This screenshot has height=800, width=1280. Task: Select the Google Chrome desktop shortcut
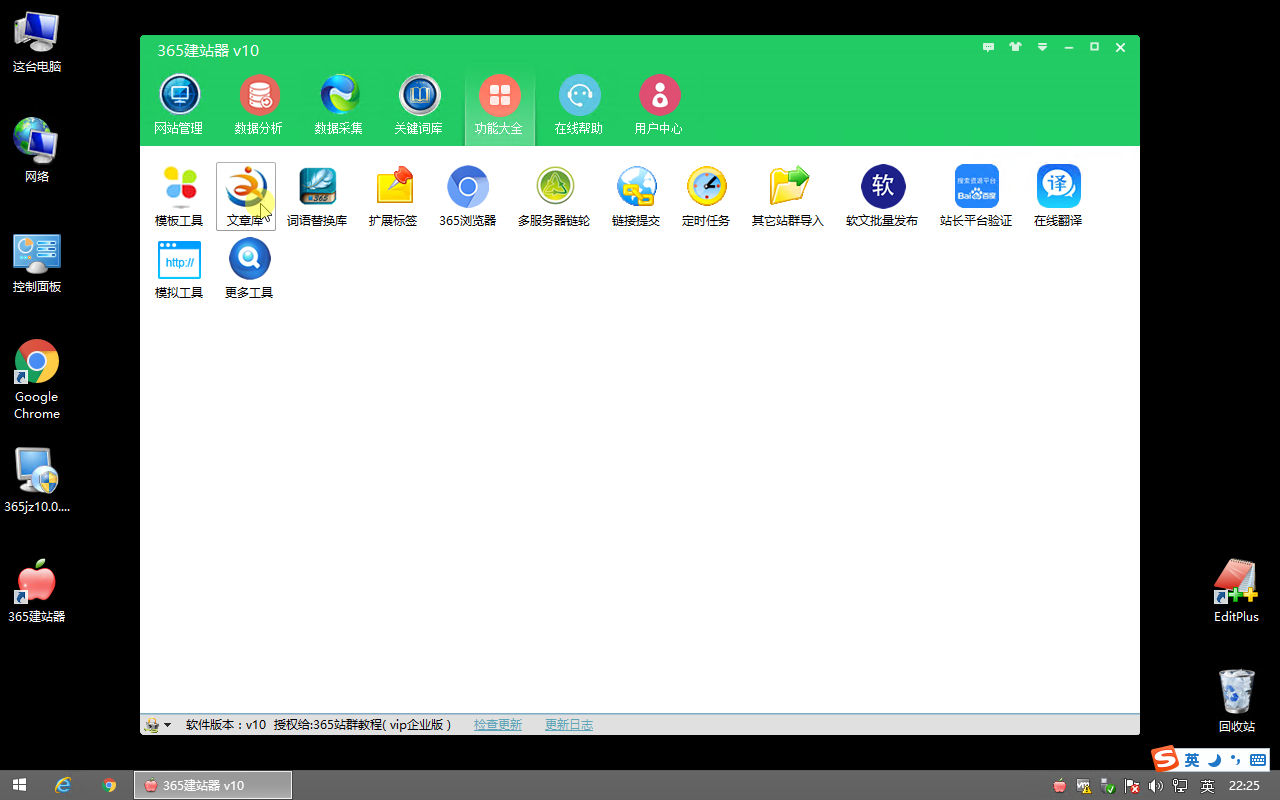pyautogui.click(x=37, y=380)
